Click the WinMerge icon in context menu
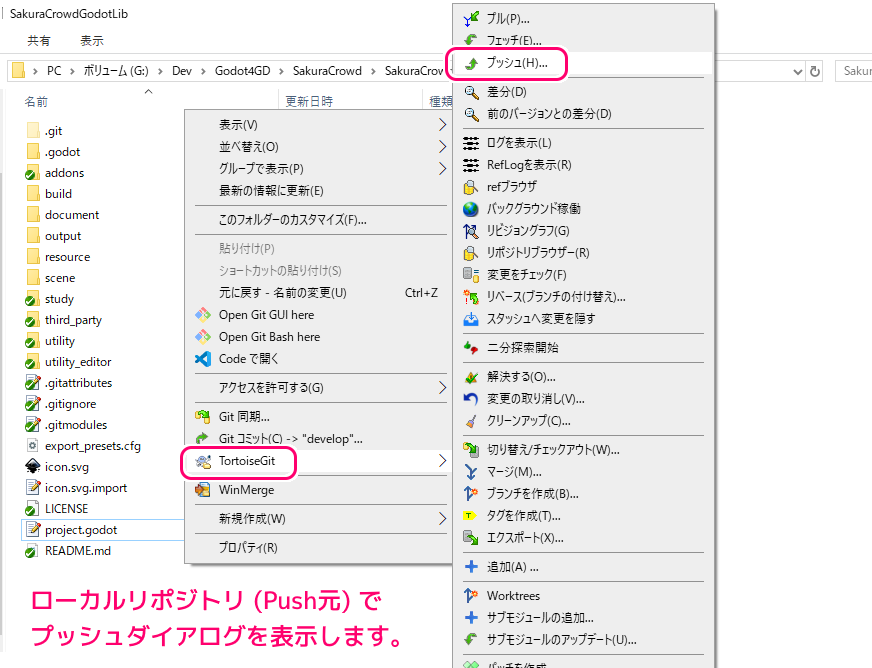The height and width of the screenshot is (668, 872). 203,490
